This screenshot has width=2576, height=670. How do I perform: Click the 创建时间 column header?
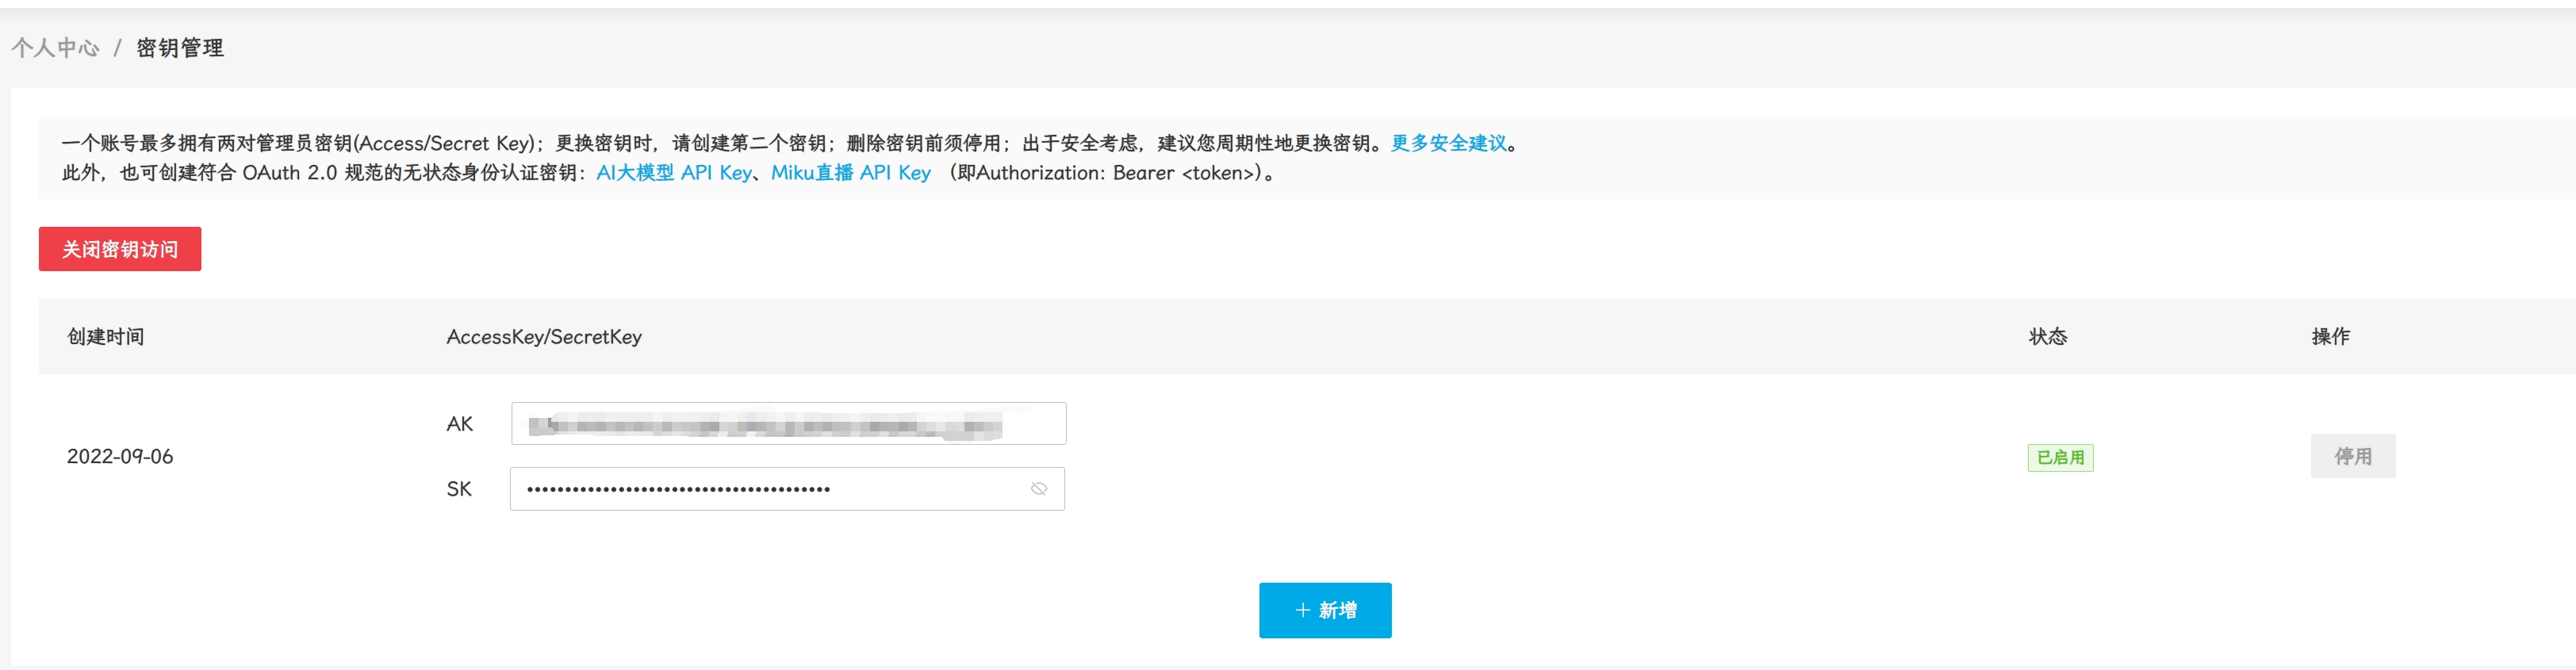(106, 337)
